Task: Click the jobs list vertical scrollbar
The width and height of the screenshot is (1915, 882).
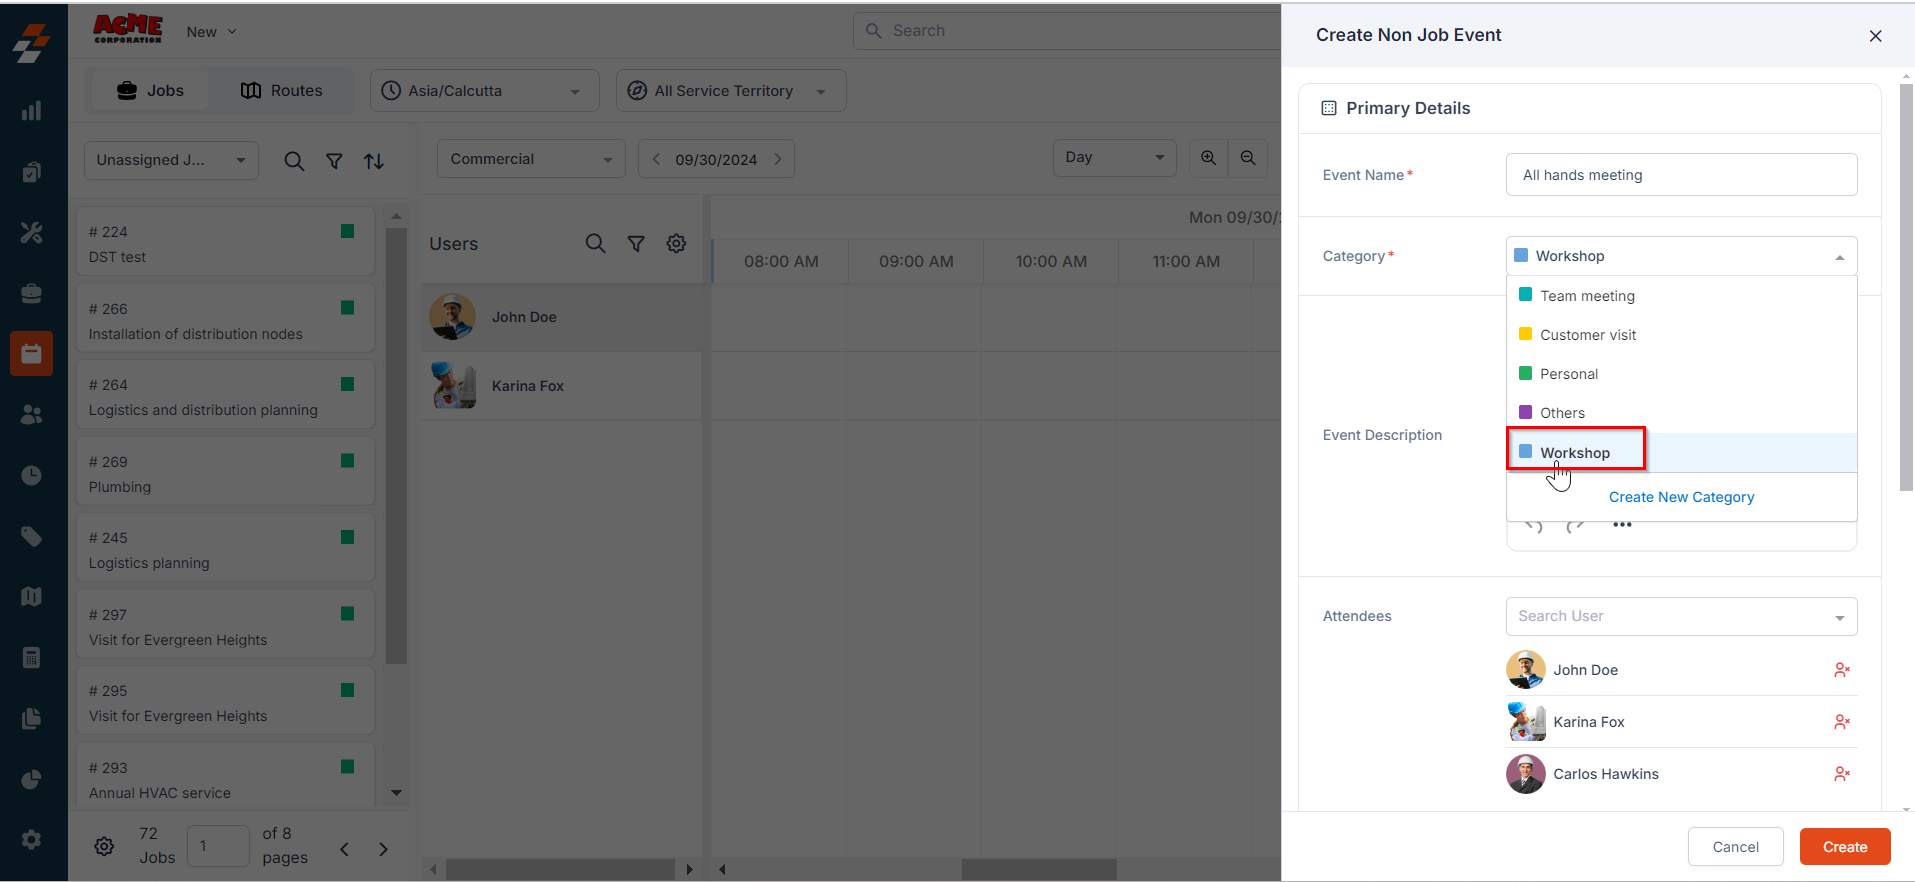Action: [396, 445]
